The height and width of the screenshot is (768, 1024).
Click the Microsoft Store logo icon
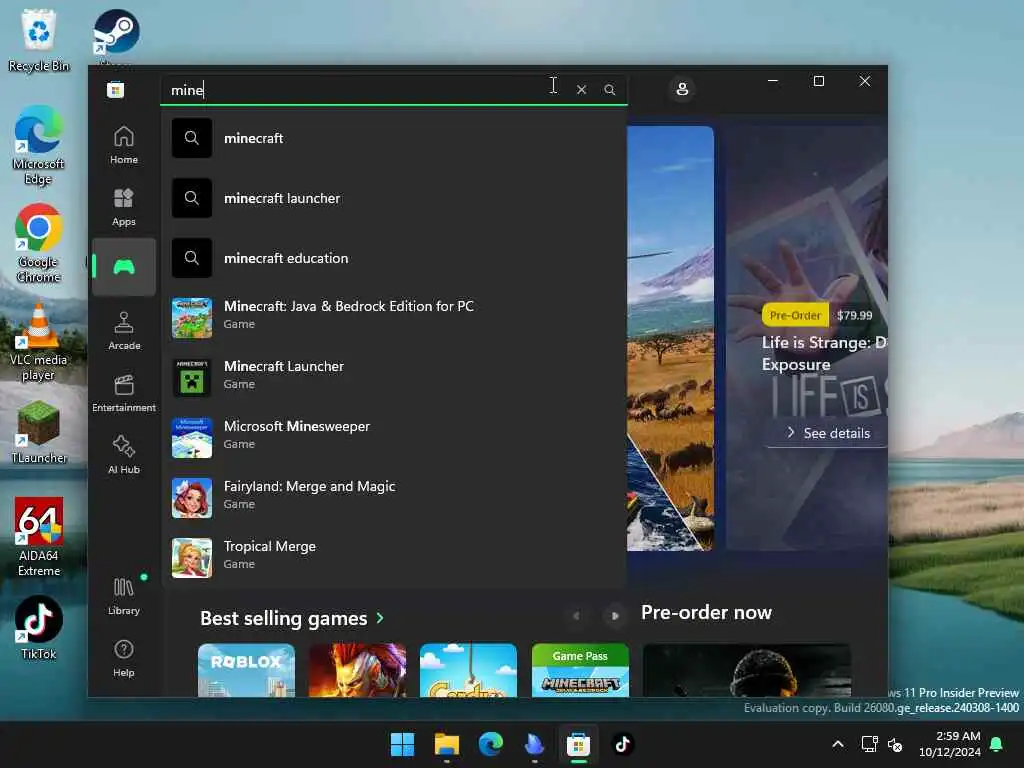pos(116,89)
